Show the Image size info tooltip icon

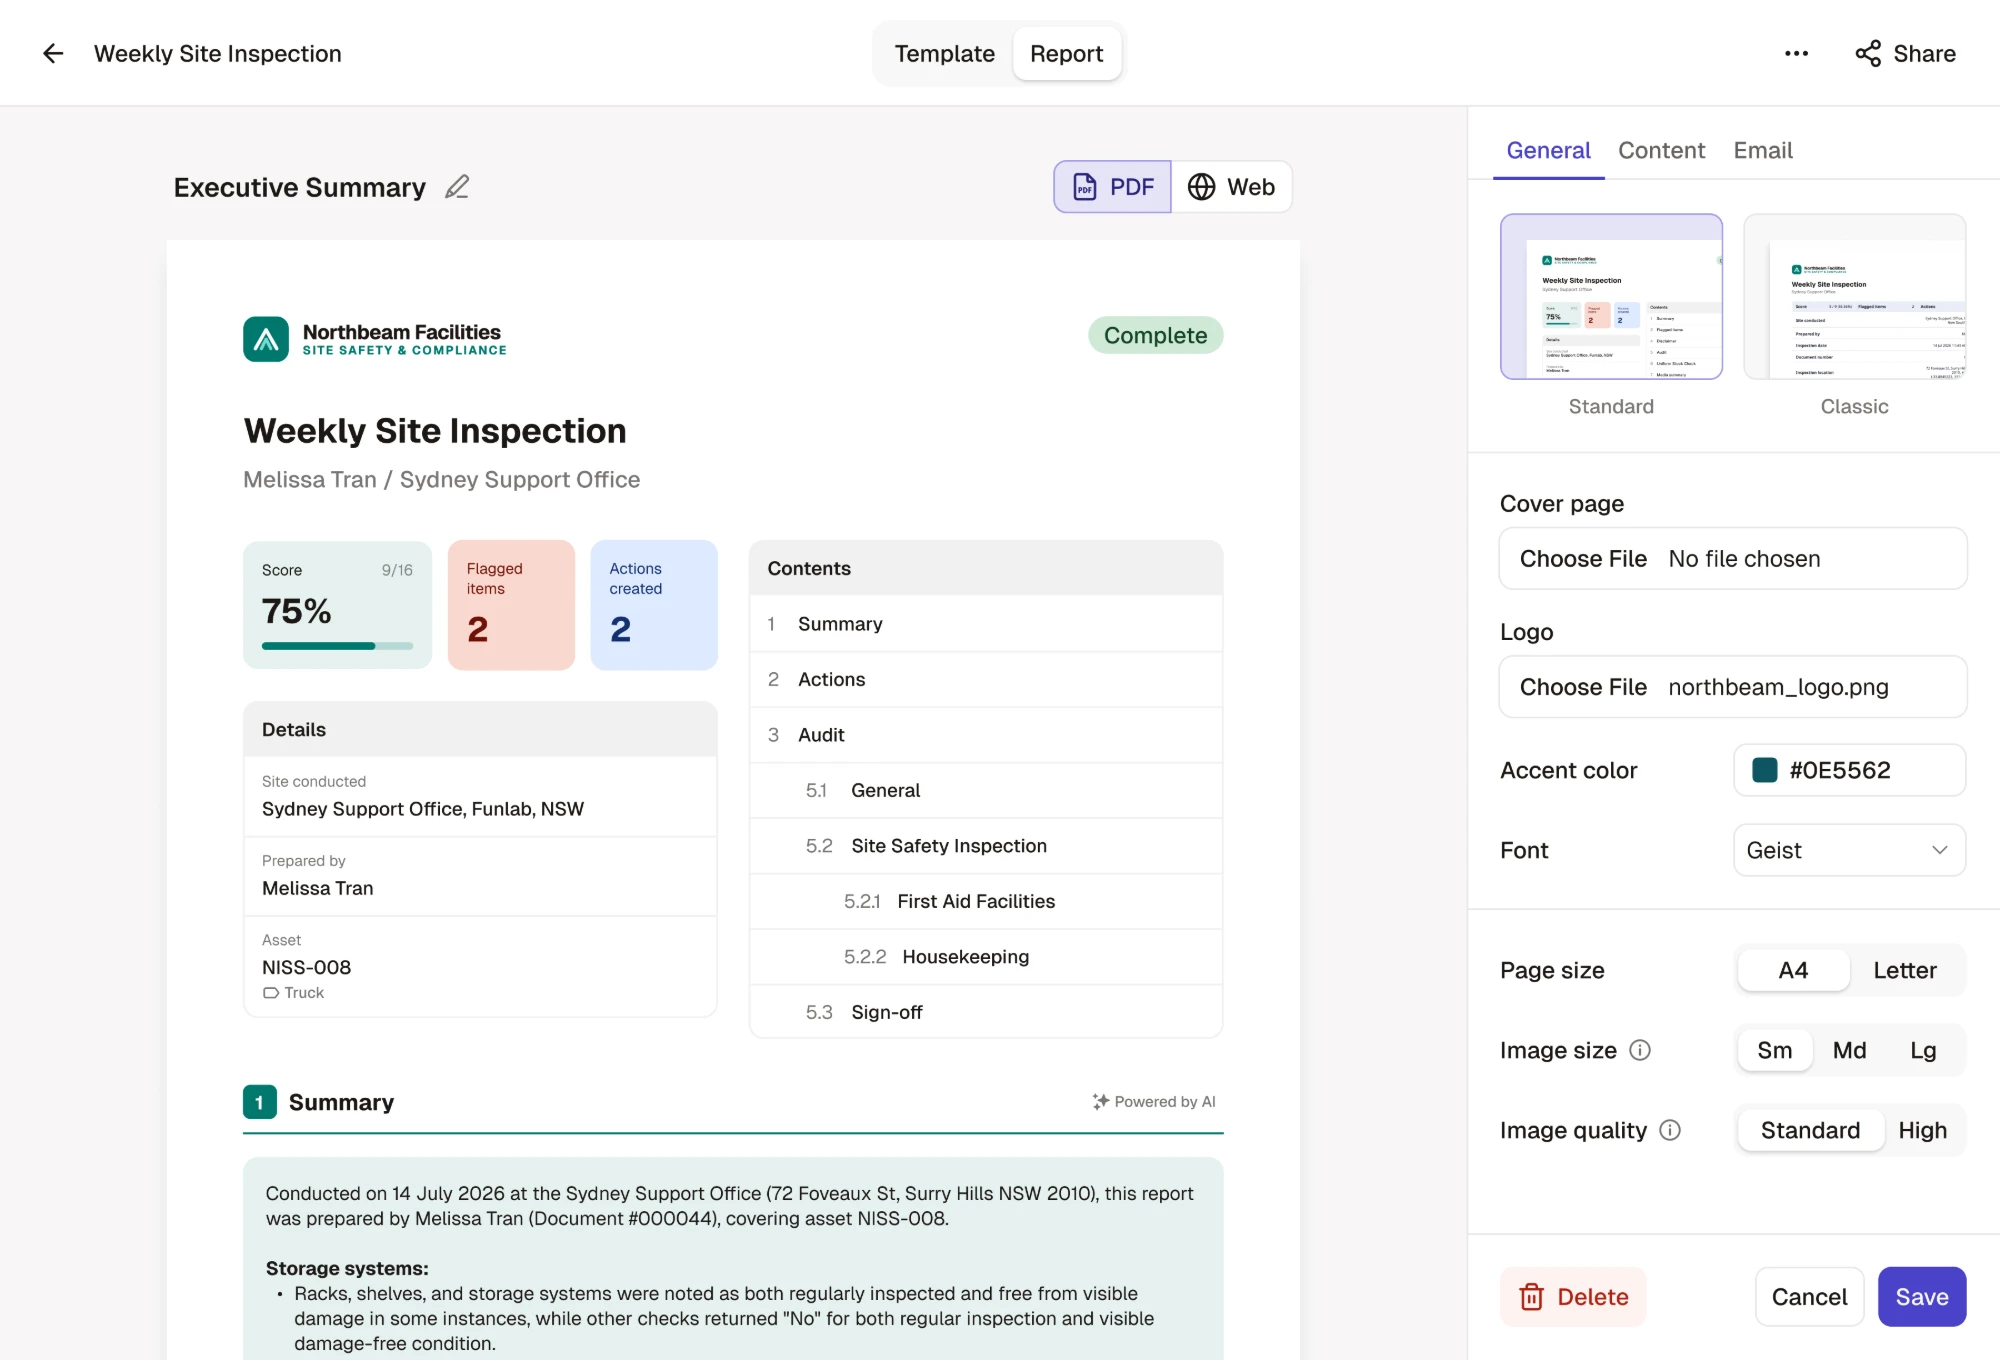(1640, 1050)
